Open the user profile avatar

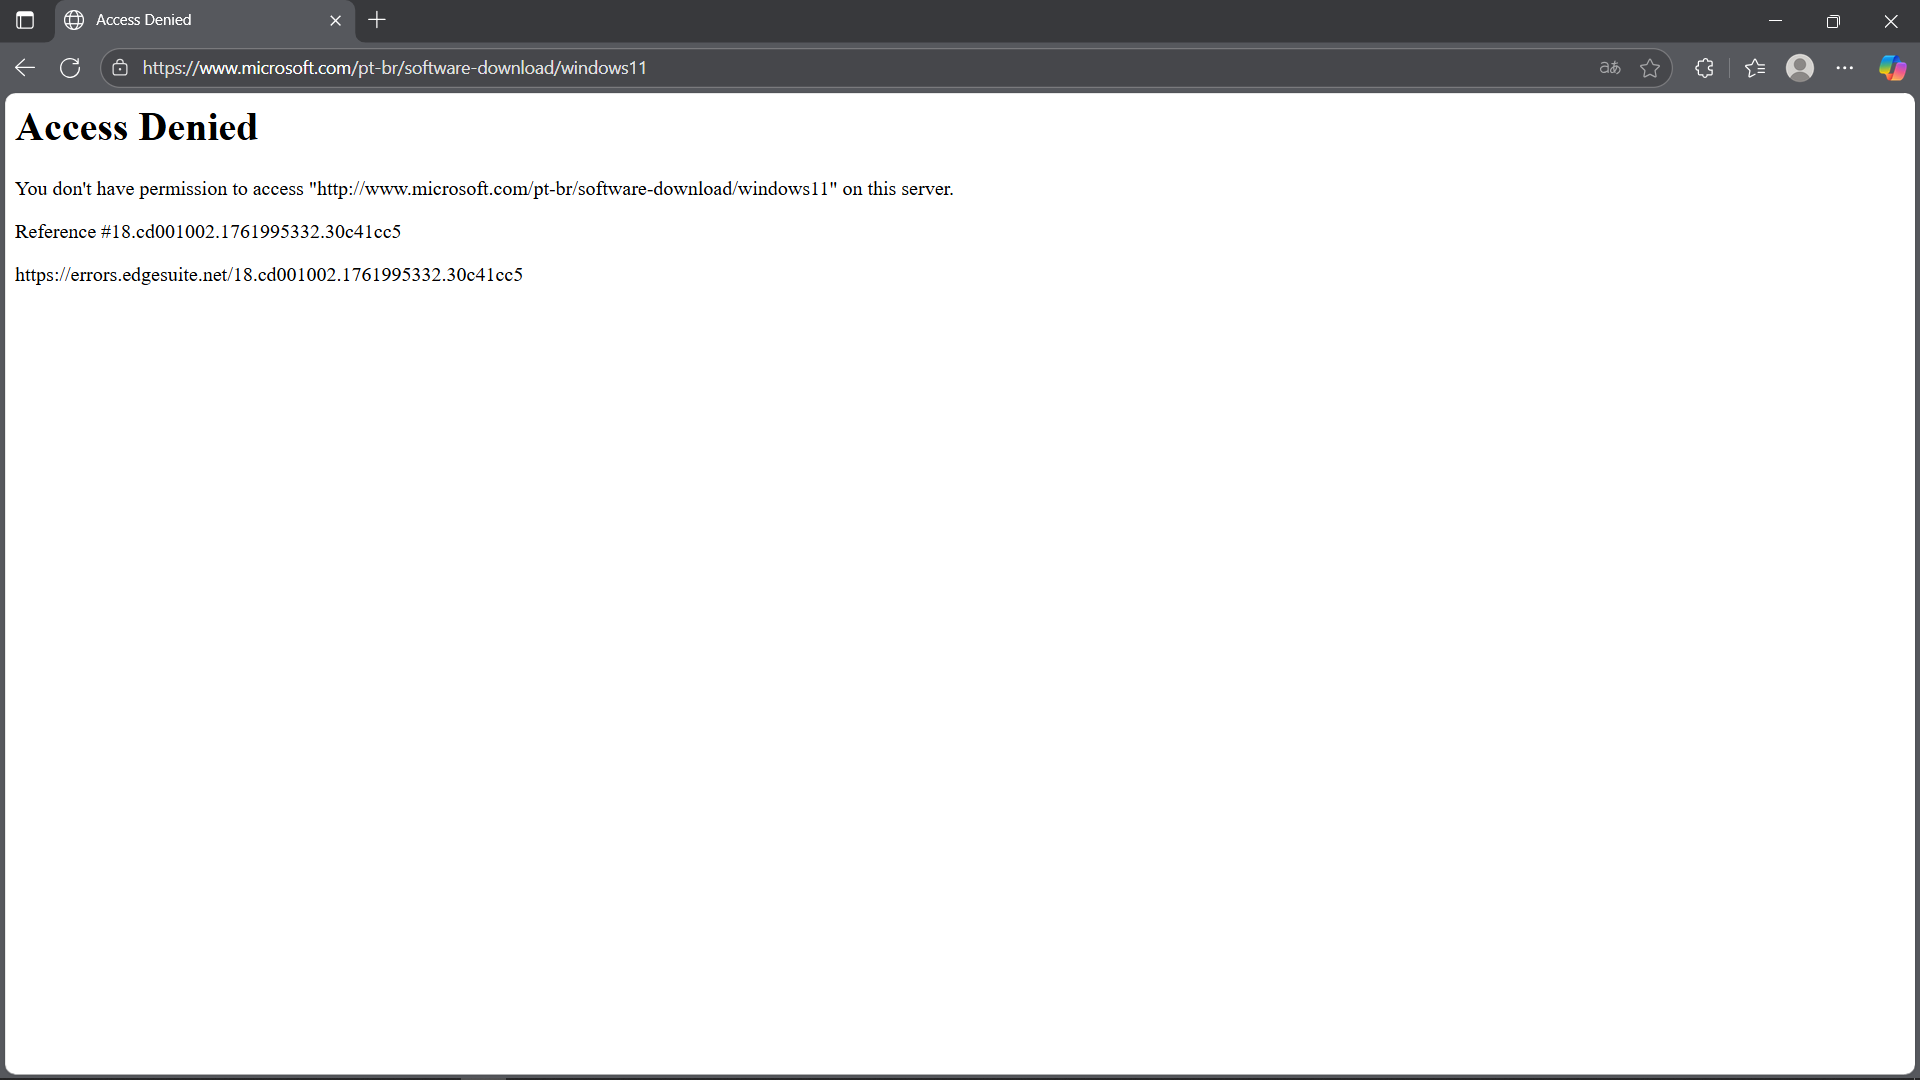1800,68
